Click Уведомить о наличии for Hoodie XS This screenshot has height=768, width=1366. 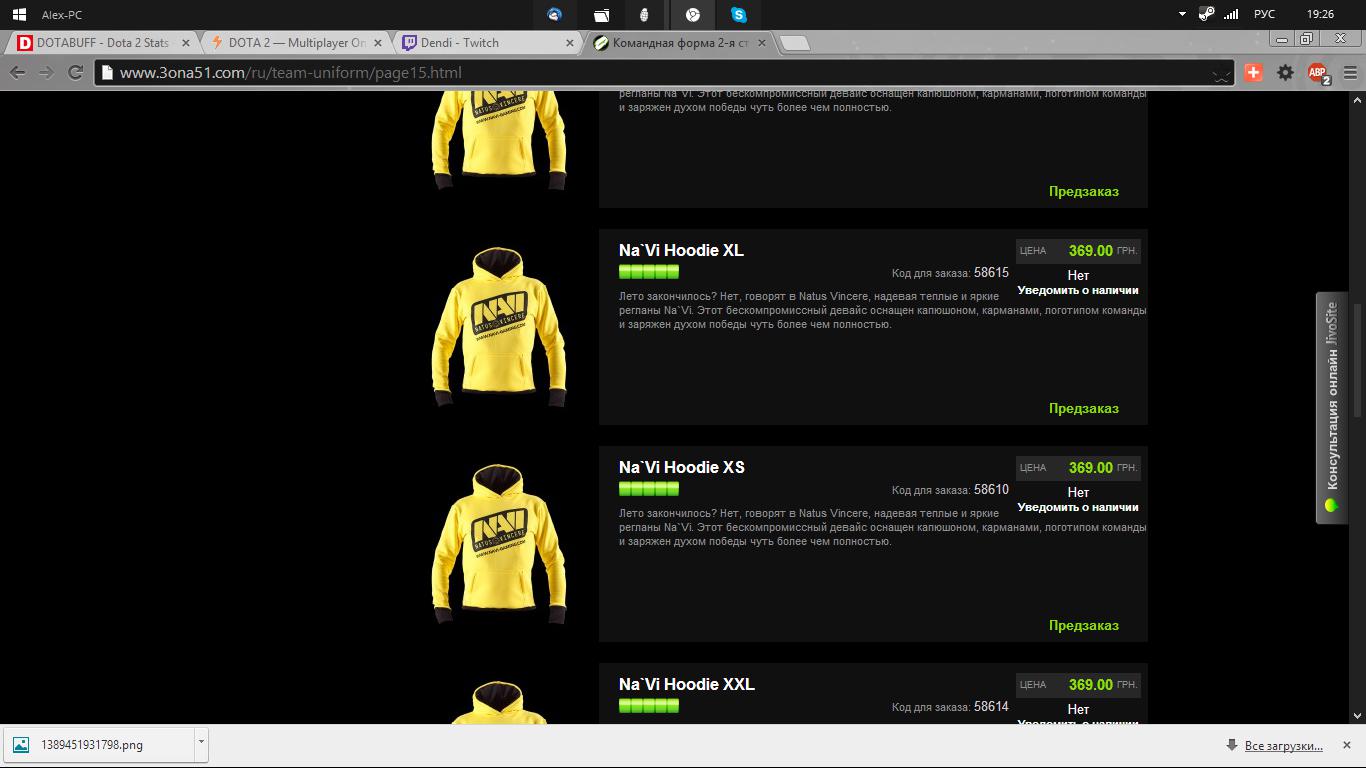(1078, 507)
